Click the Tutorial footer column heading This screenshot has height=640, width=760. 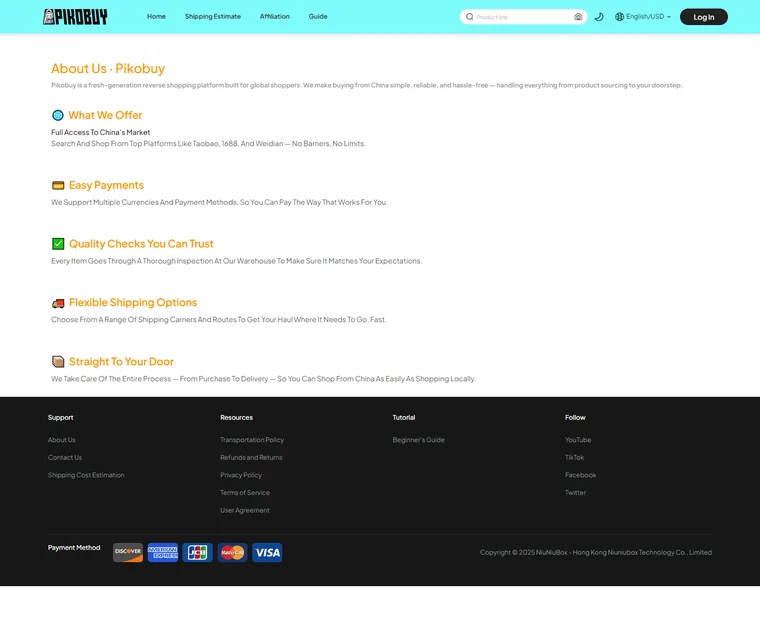point(404,417)
